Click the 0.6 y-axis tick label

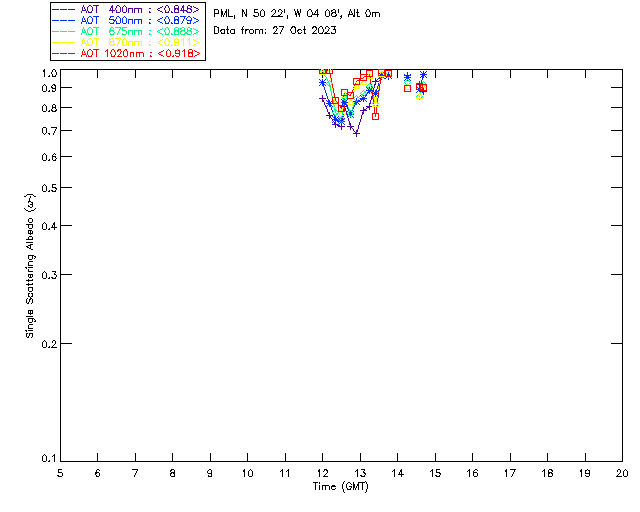point(49,157)
